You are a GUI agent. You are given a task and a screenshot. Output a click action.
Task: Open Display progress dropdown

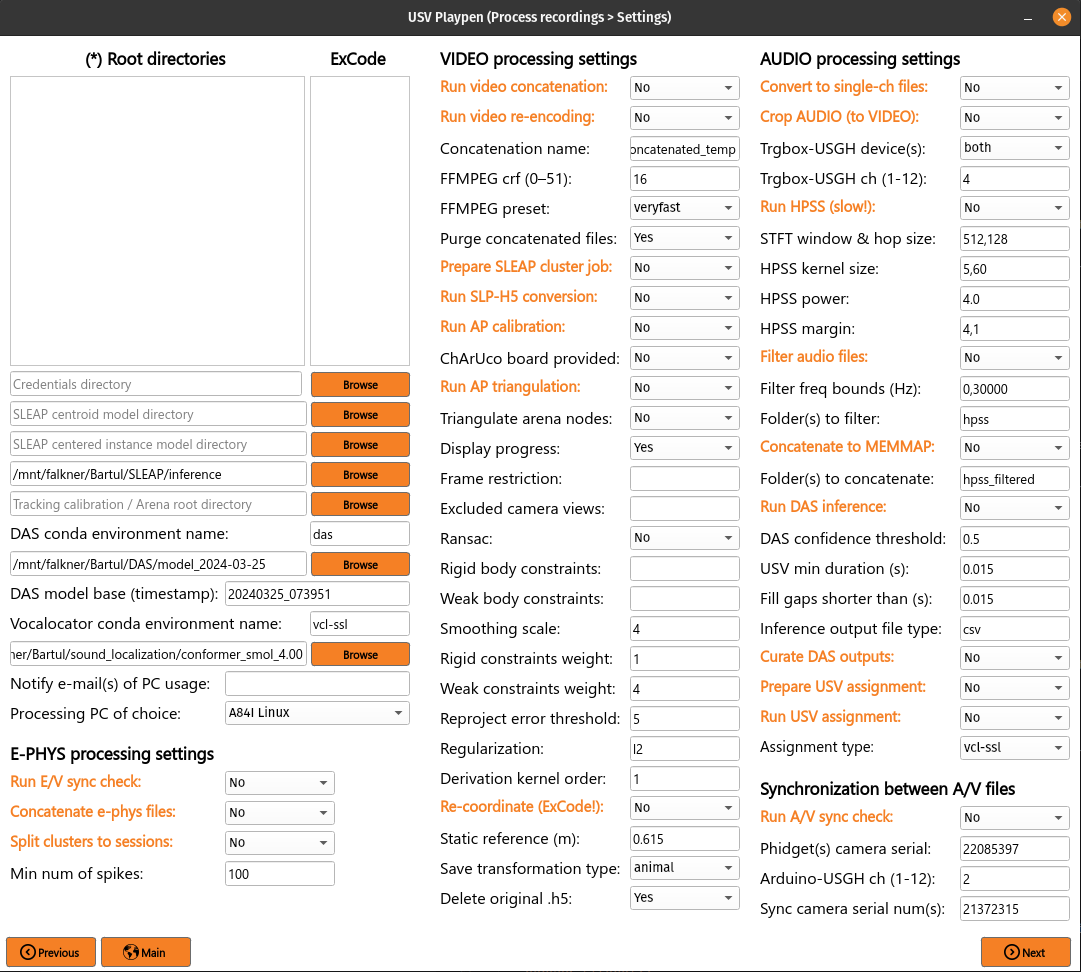point(684,447)
